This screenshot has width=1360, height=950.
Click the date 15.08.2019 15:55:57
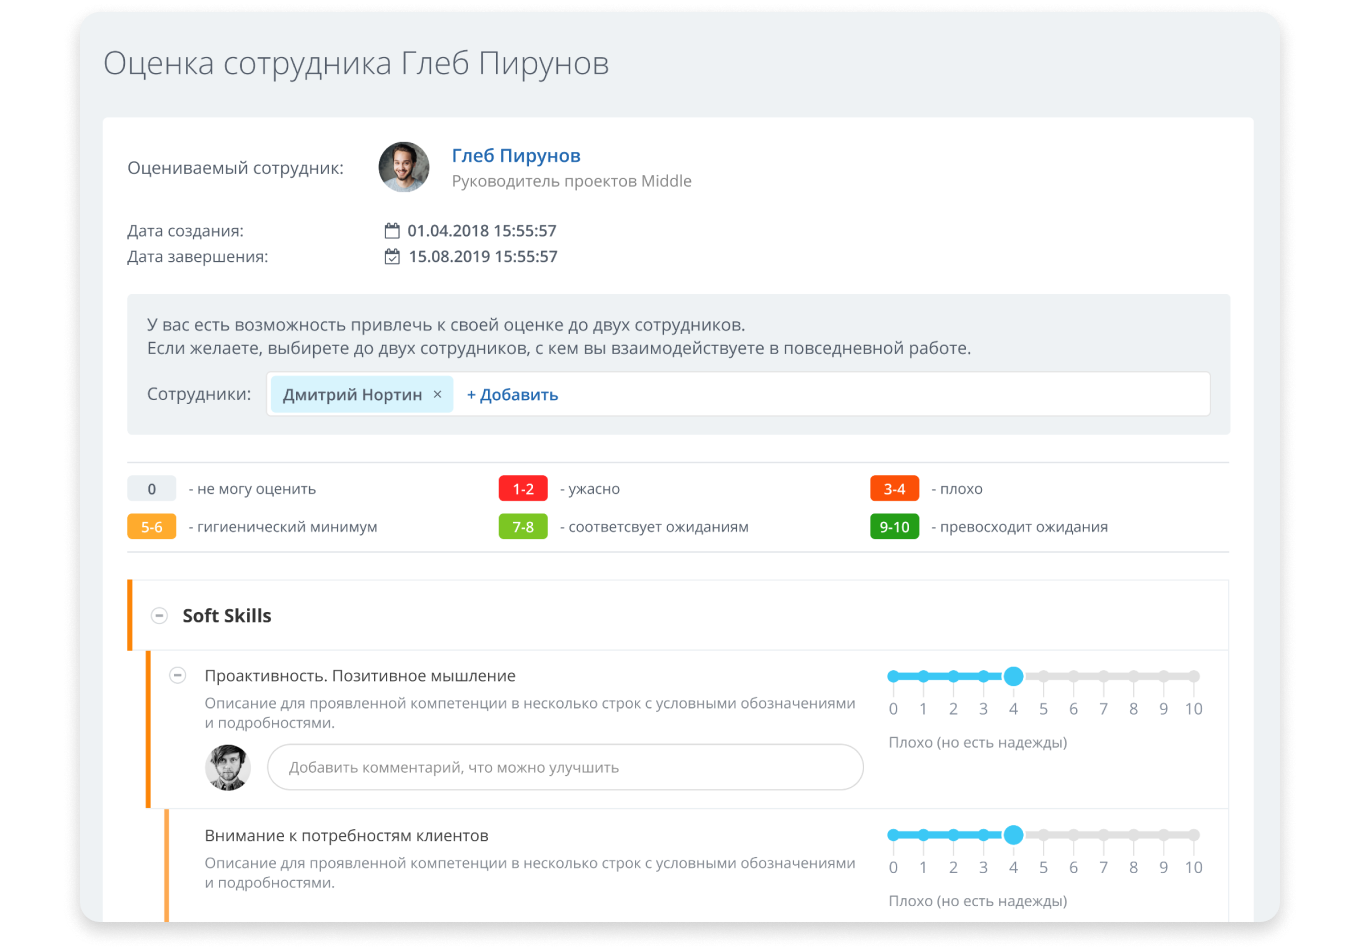(483, 257)
